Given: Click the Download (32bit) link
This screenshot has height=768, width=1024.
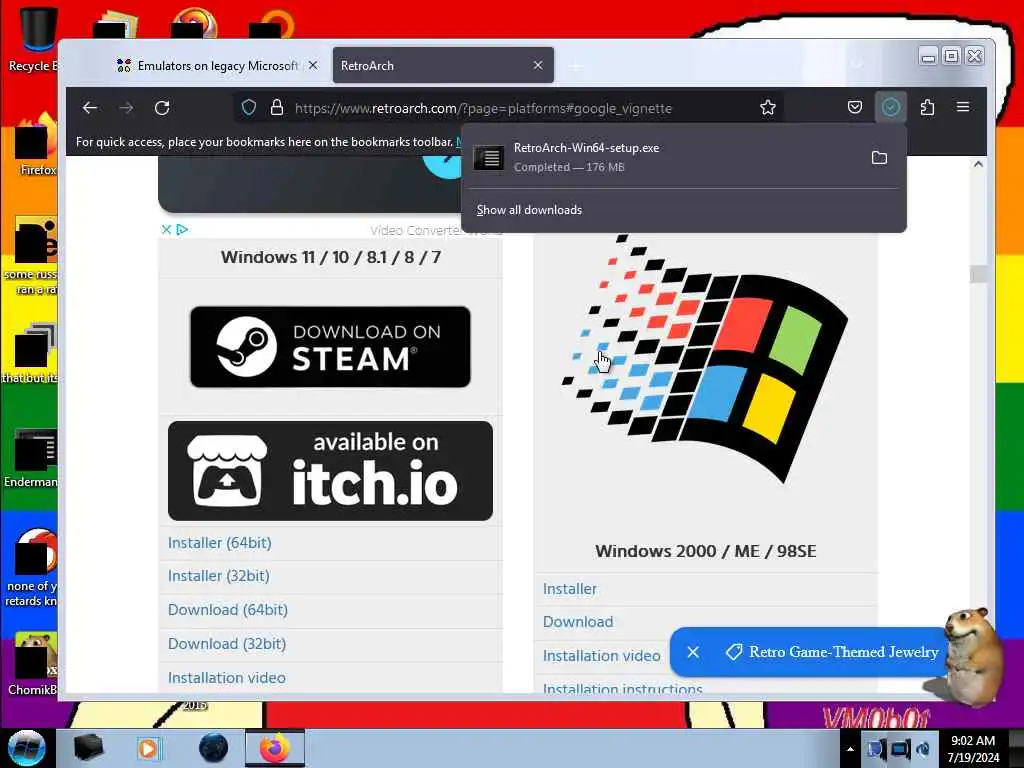Looking at the screenshot, I should (x=227, y=644).
